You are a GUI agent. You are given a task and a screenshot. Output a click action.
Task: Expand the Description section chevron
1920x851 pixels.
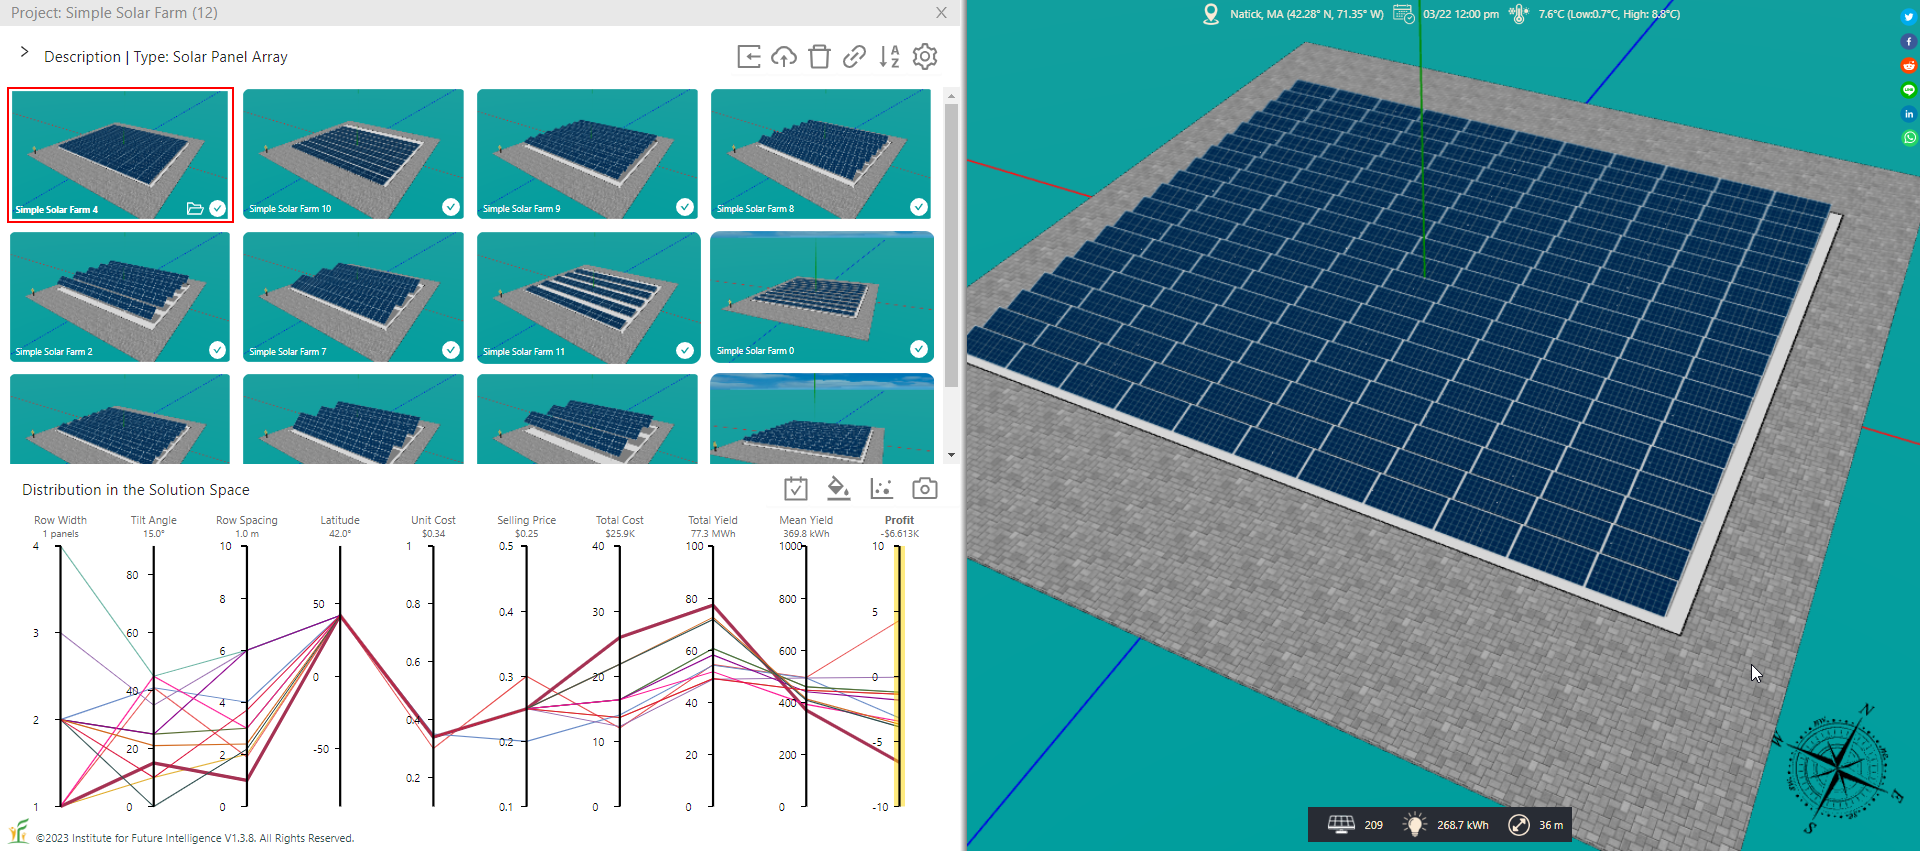pyautogui.click(x=25, y=52)
